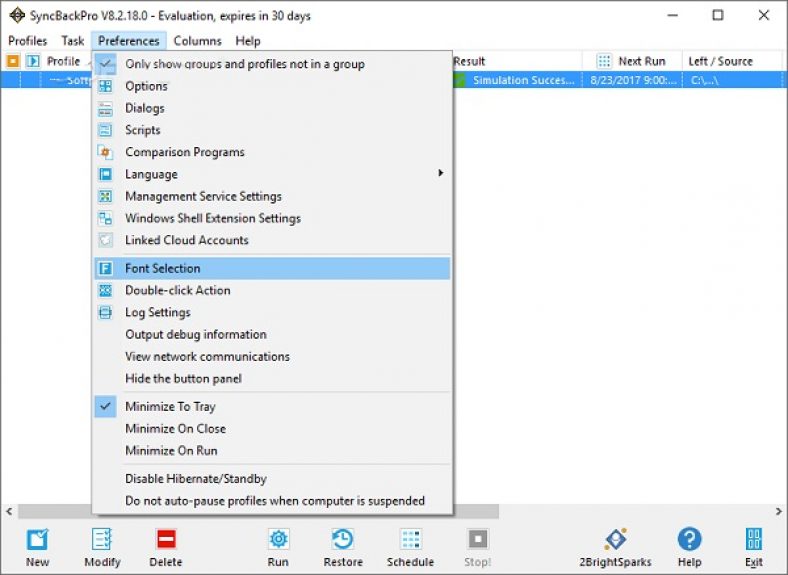This screenshot has width=788, height=575.
Task: Click the Options menu icon
Action: tap(106, 86)
